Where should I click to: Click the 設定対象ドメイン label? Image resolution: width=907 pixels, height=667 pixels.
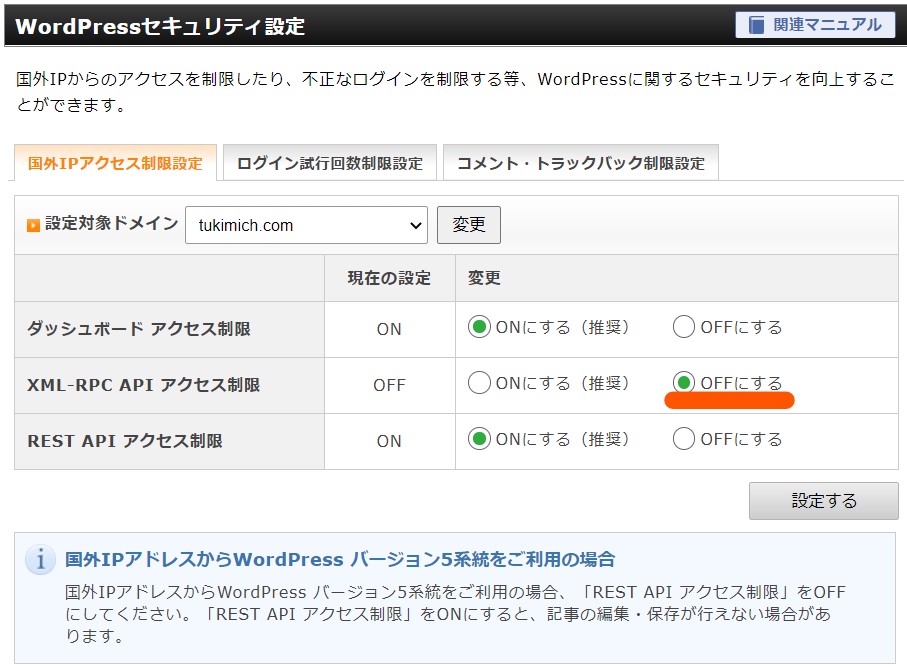pos(112,223)
